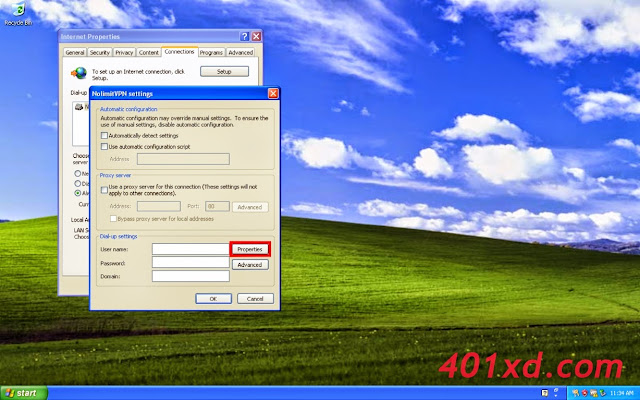Open the Windows Start menu
640x400 pixels.
coord(24,393)
